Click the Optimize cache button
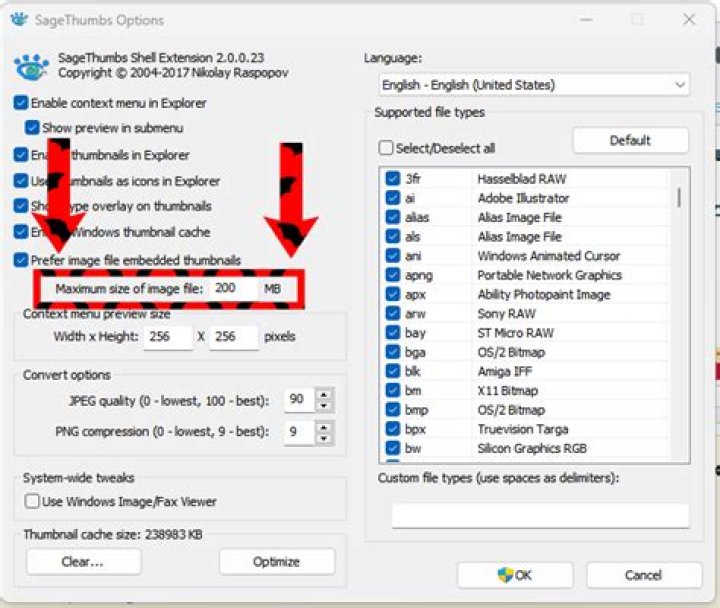720x608 pixels. pos(277,562)
